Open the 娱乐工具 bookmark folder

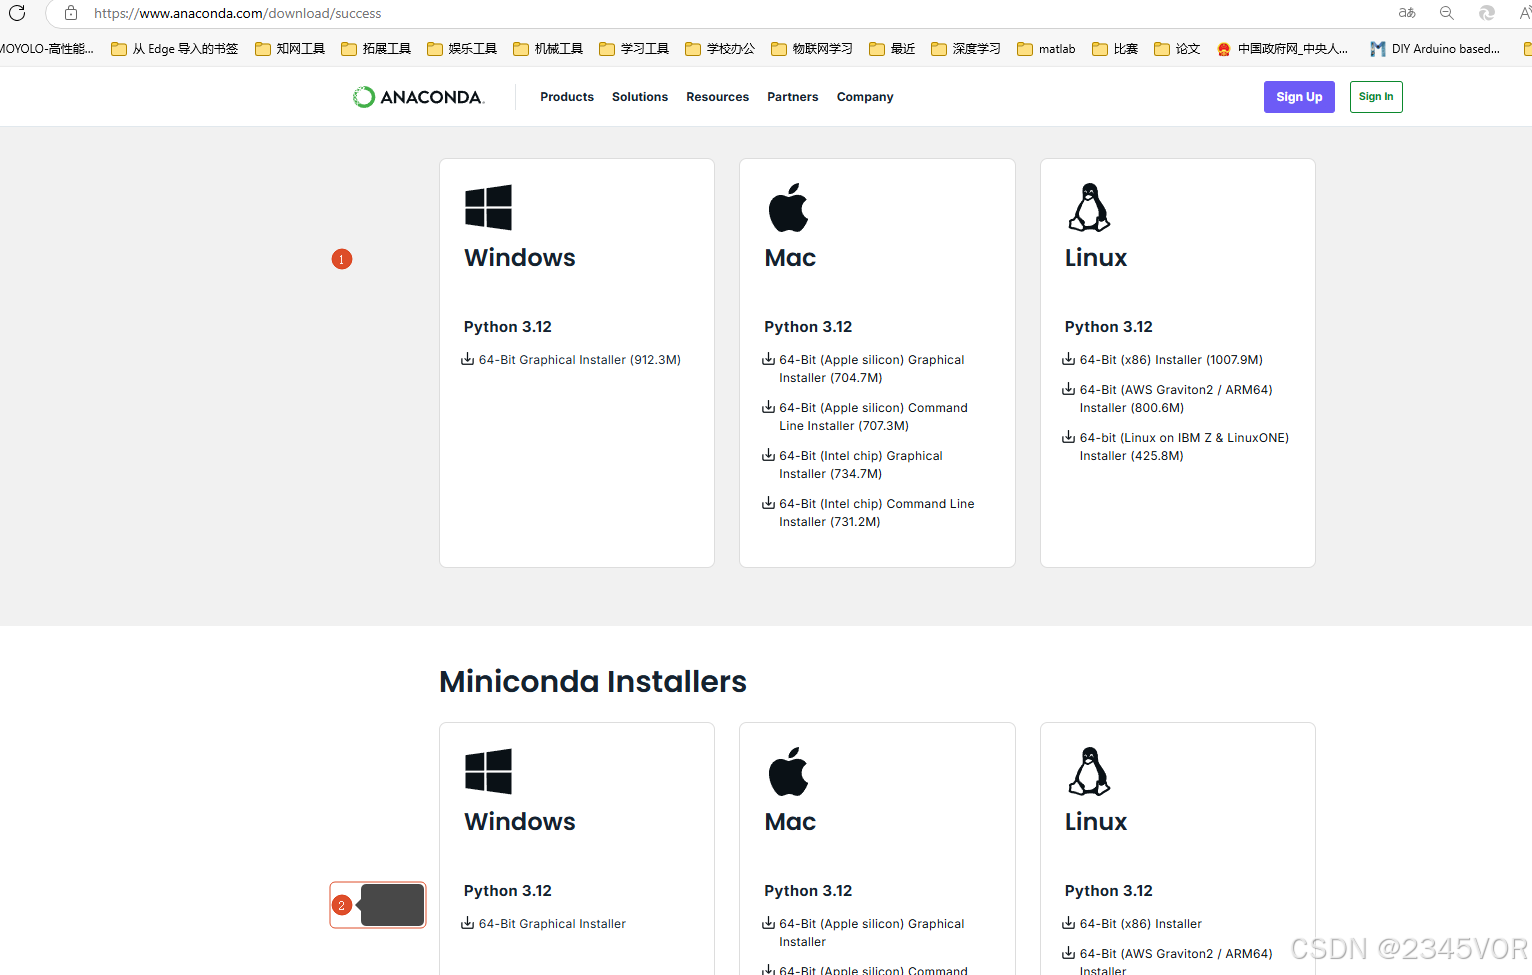[462, 48]
